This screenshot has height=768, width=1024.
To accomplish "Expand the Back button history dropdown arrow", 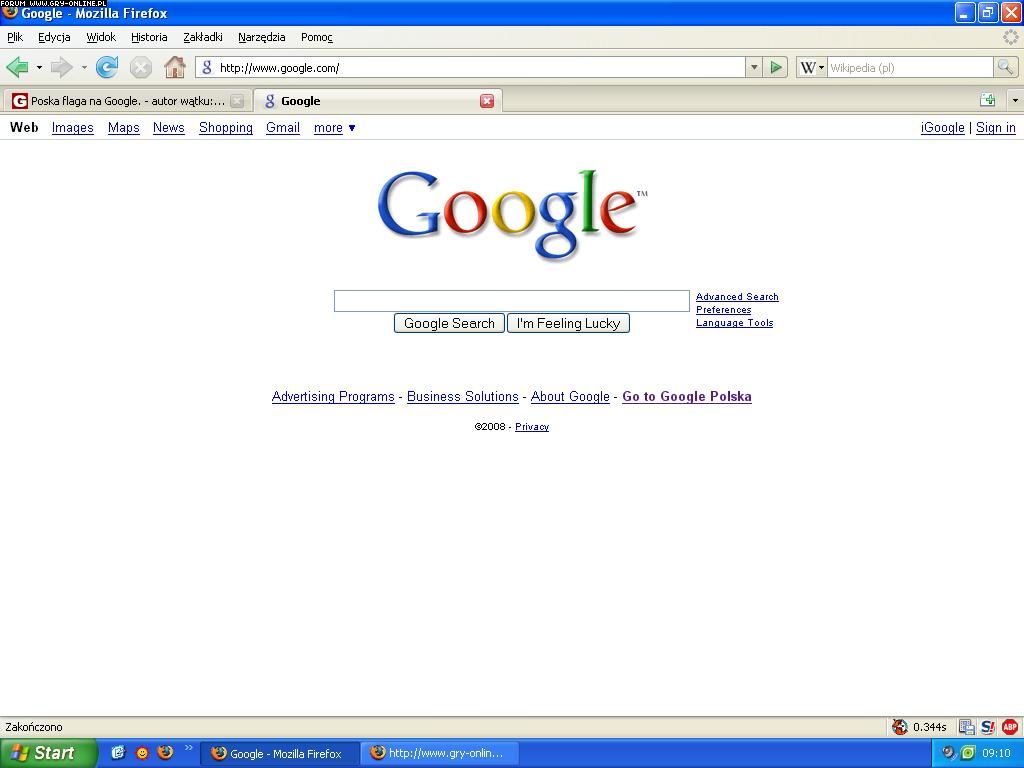I will (39, 67).
